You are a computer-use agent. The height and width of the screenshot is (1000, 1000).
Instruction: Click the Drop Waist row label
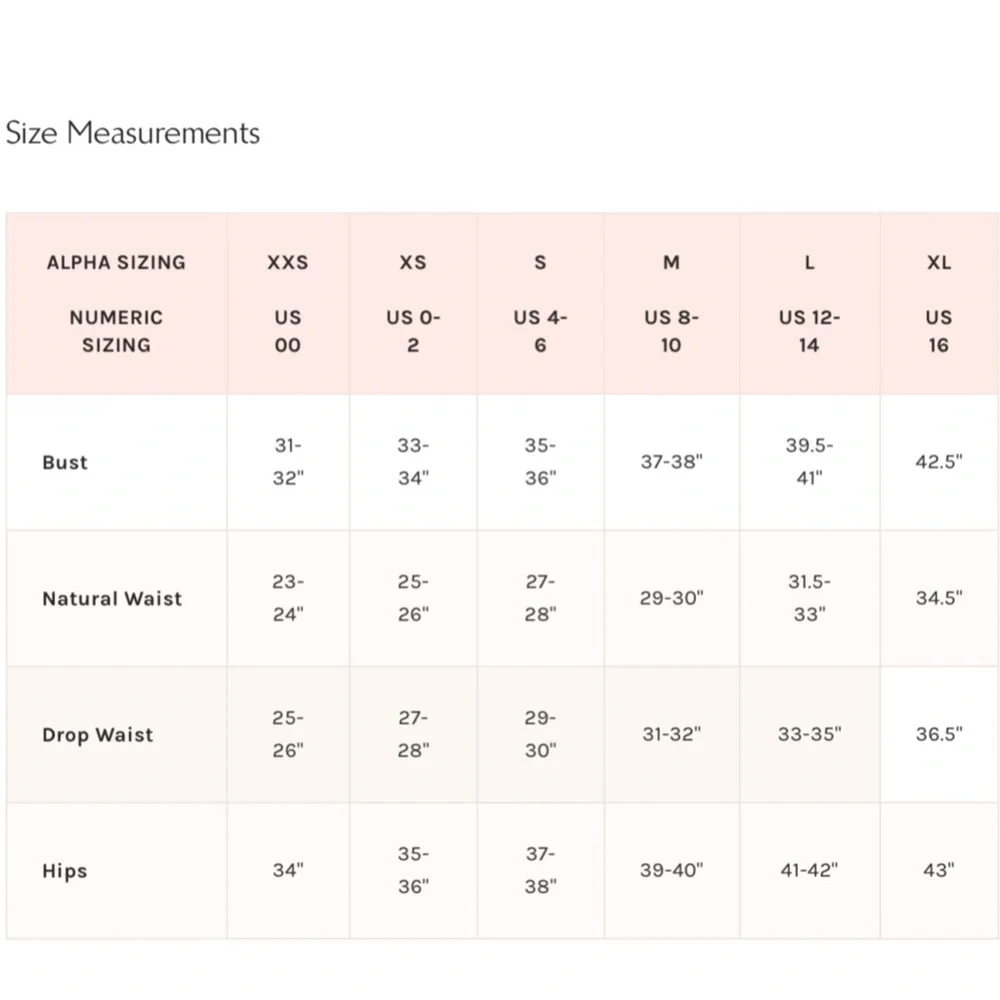(x=98, y=735)
